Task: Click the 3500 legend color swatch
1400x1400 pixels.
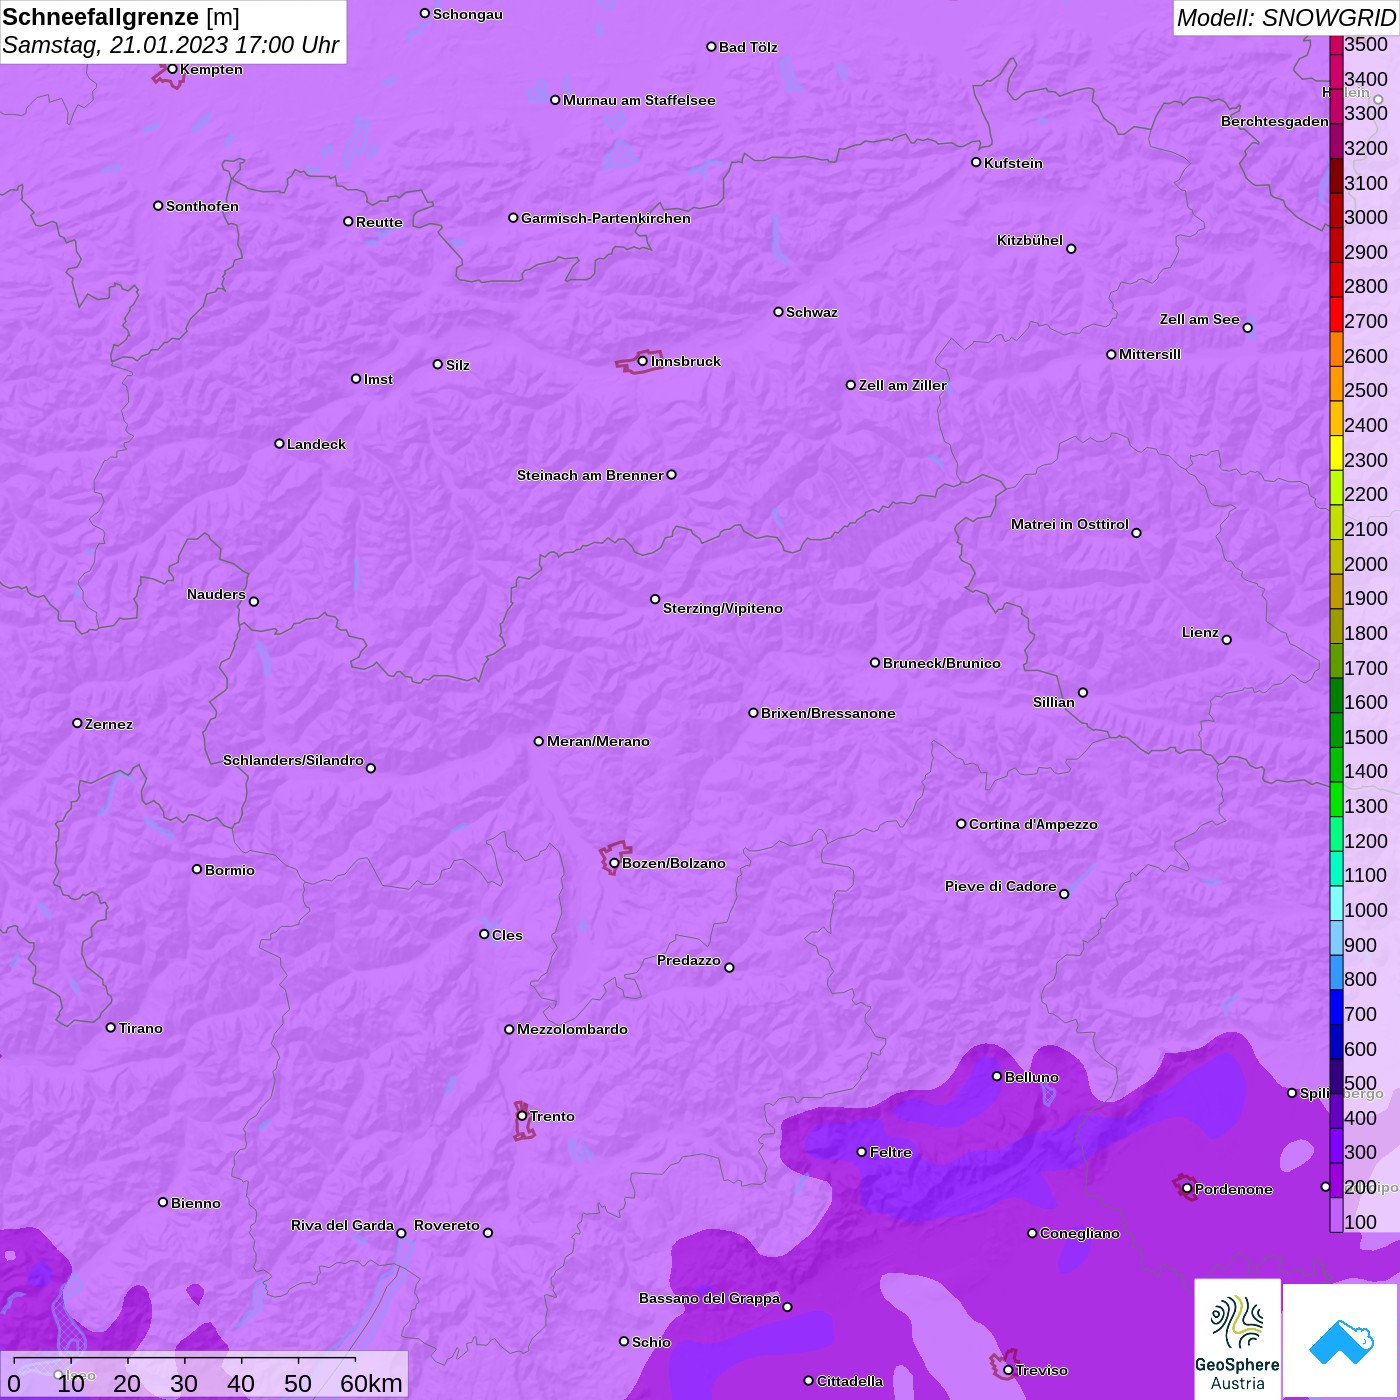Action: (x=1336, y=44)
